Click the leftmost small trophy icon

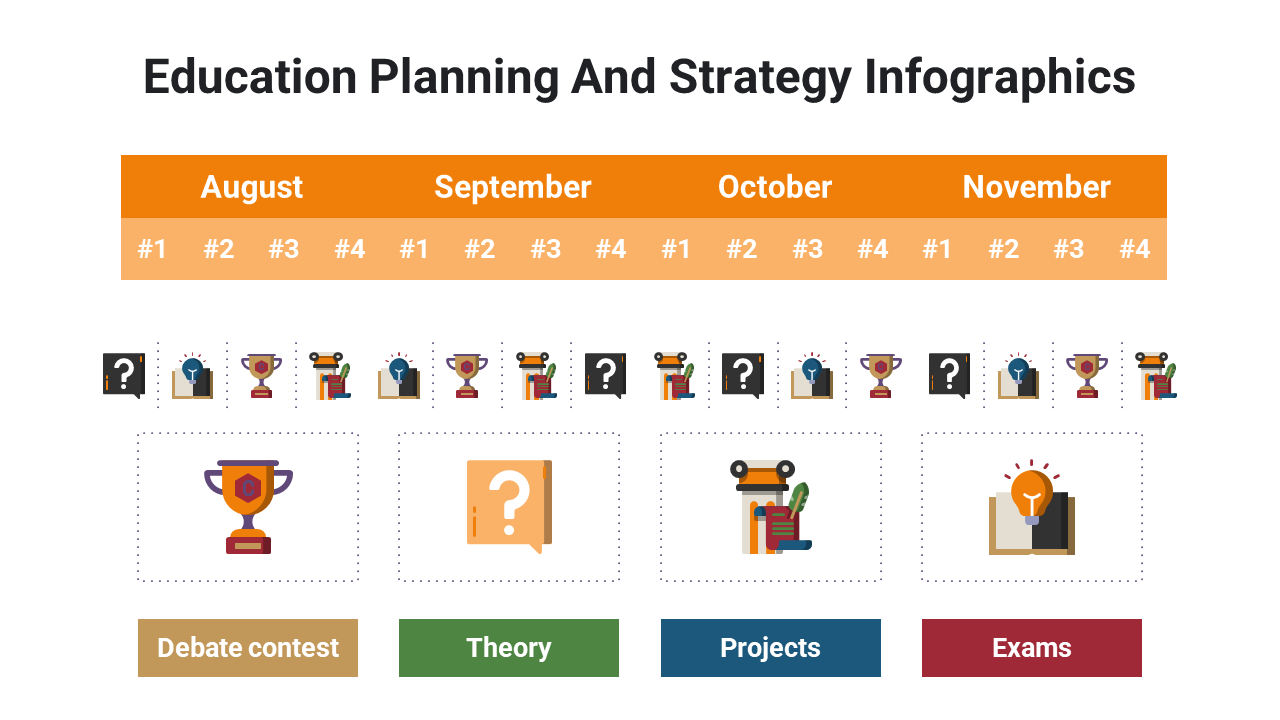(261, 376)
